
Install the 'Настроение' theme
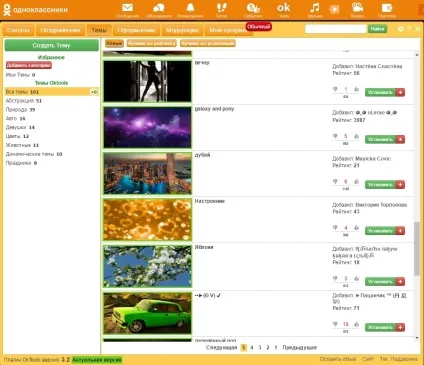380,231
